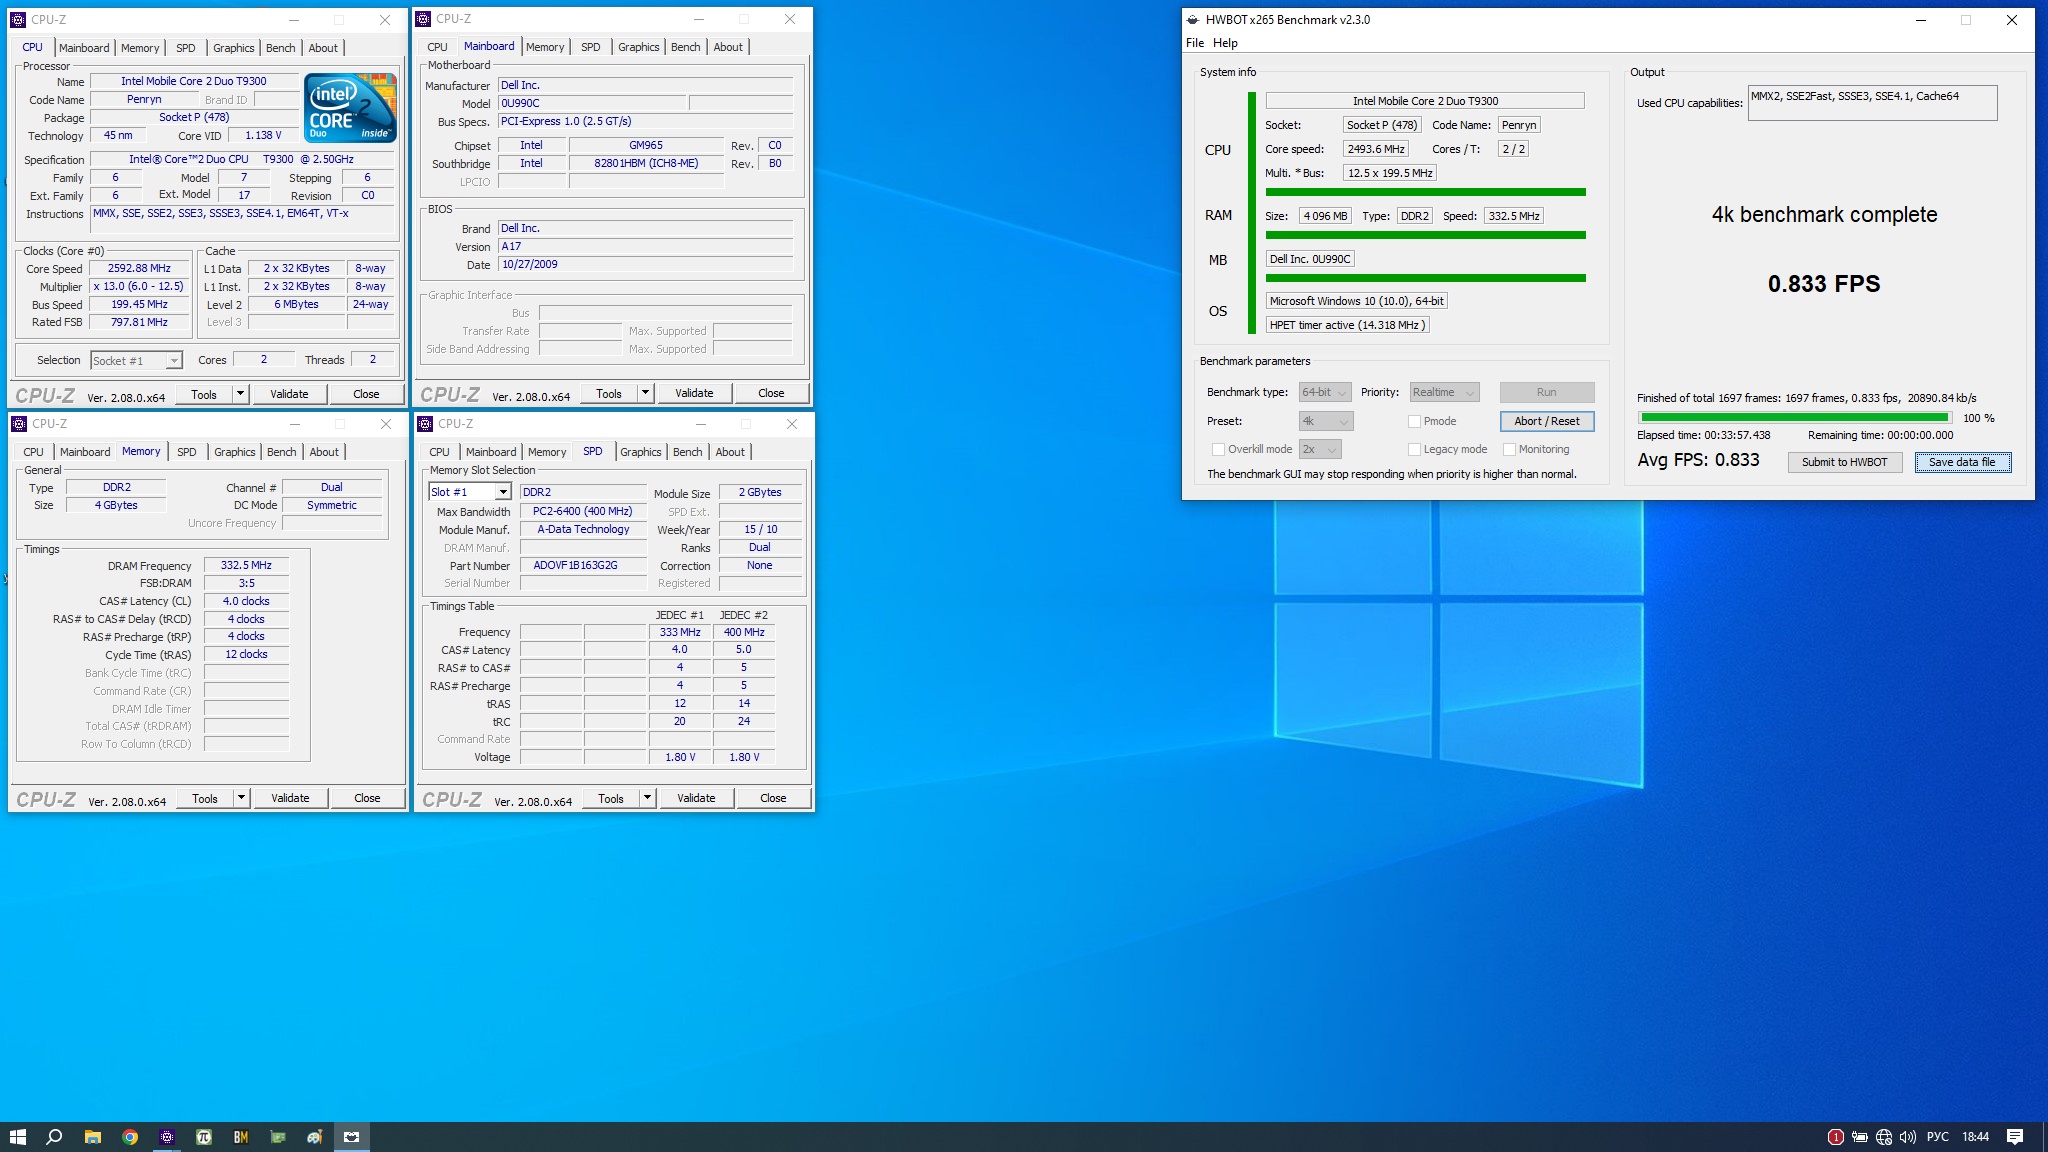Click the Run benchmark button
This screenshot has width=2048, height=1152.
coord(1547,392)
